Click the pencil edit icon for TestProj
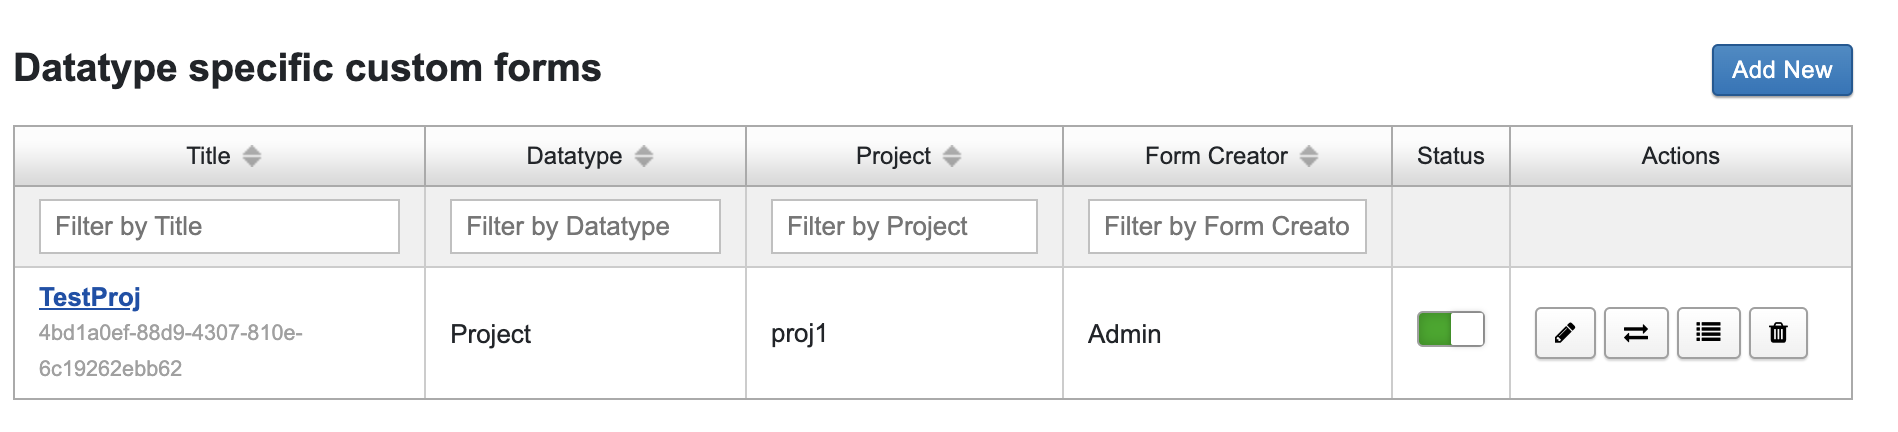 (x=1565, y=333)
